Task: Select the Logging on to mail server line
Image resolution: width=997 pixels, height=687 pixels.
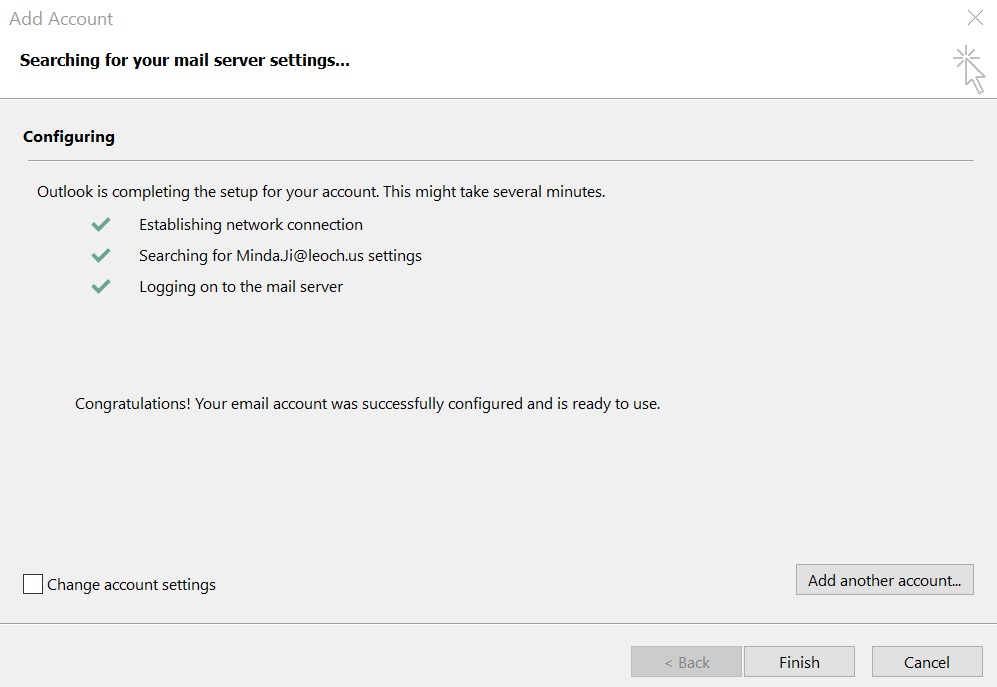Action: pyautogui.click(x=241, y=287)
